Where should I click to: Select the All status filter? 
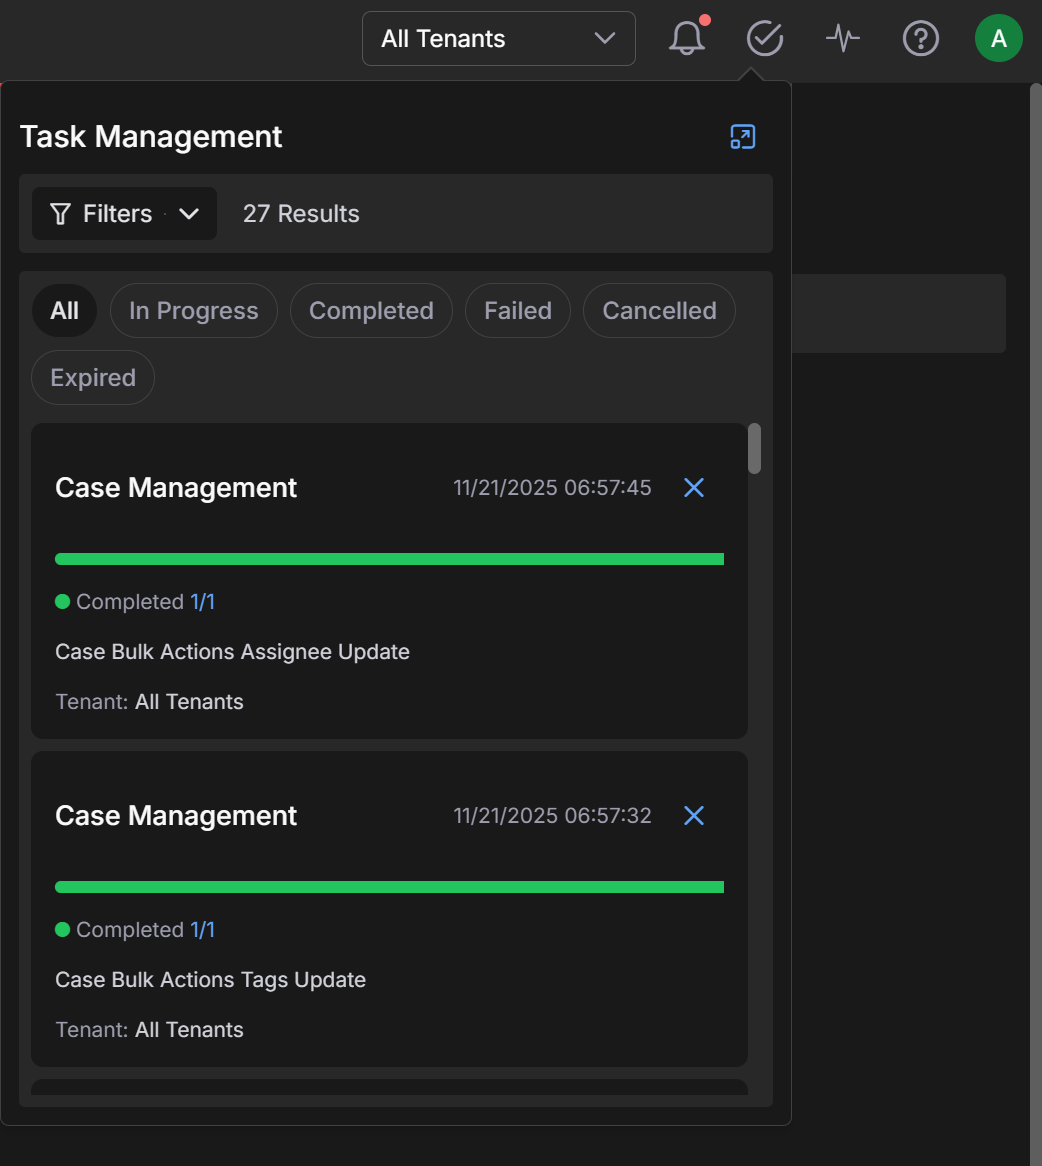[65, 311]
